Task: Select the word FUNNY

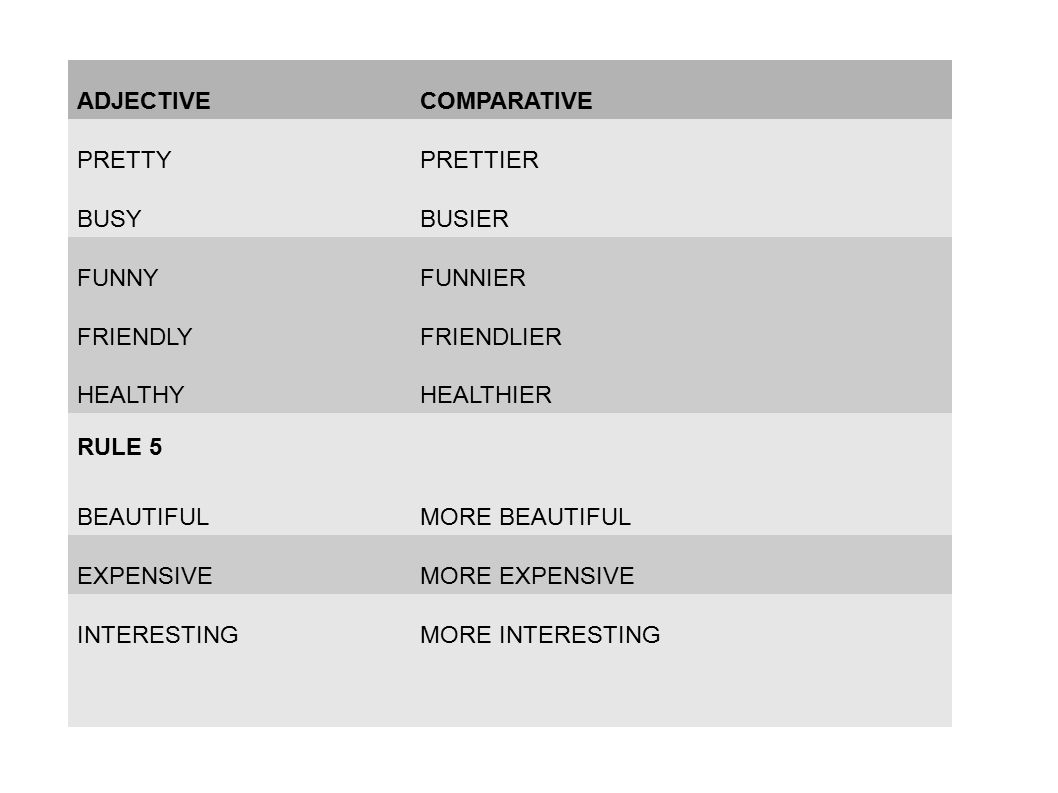Action: click(117, 277)
